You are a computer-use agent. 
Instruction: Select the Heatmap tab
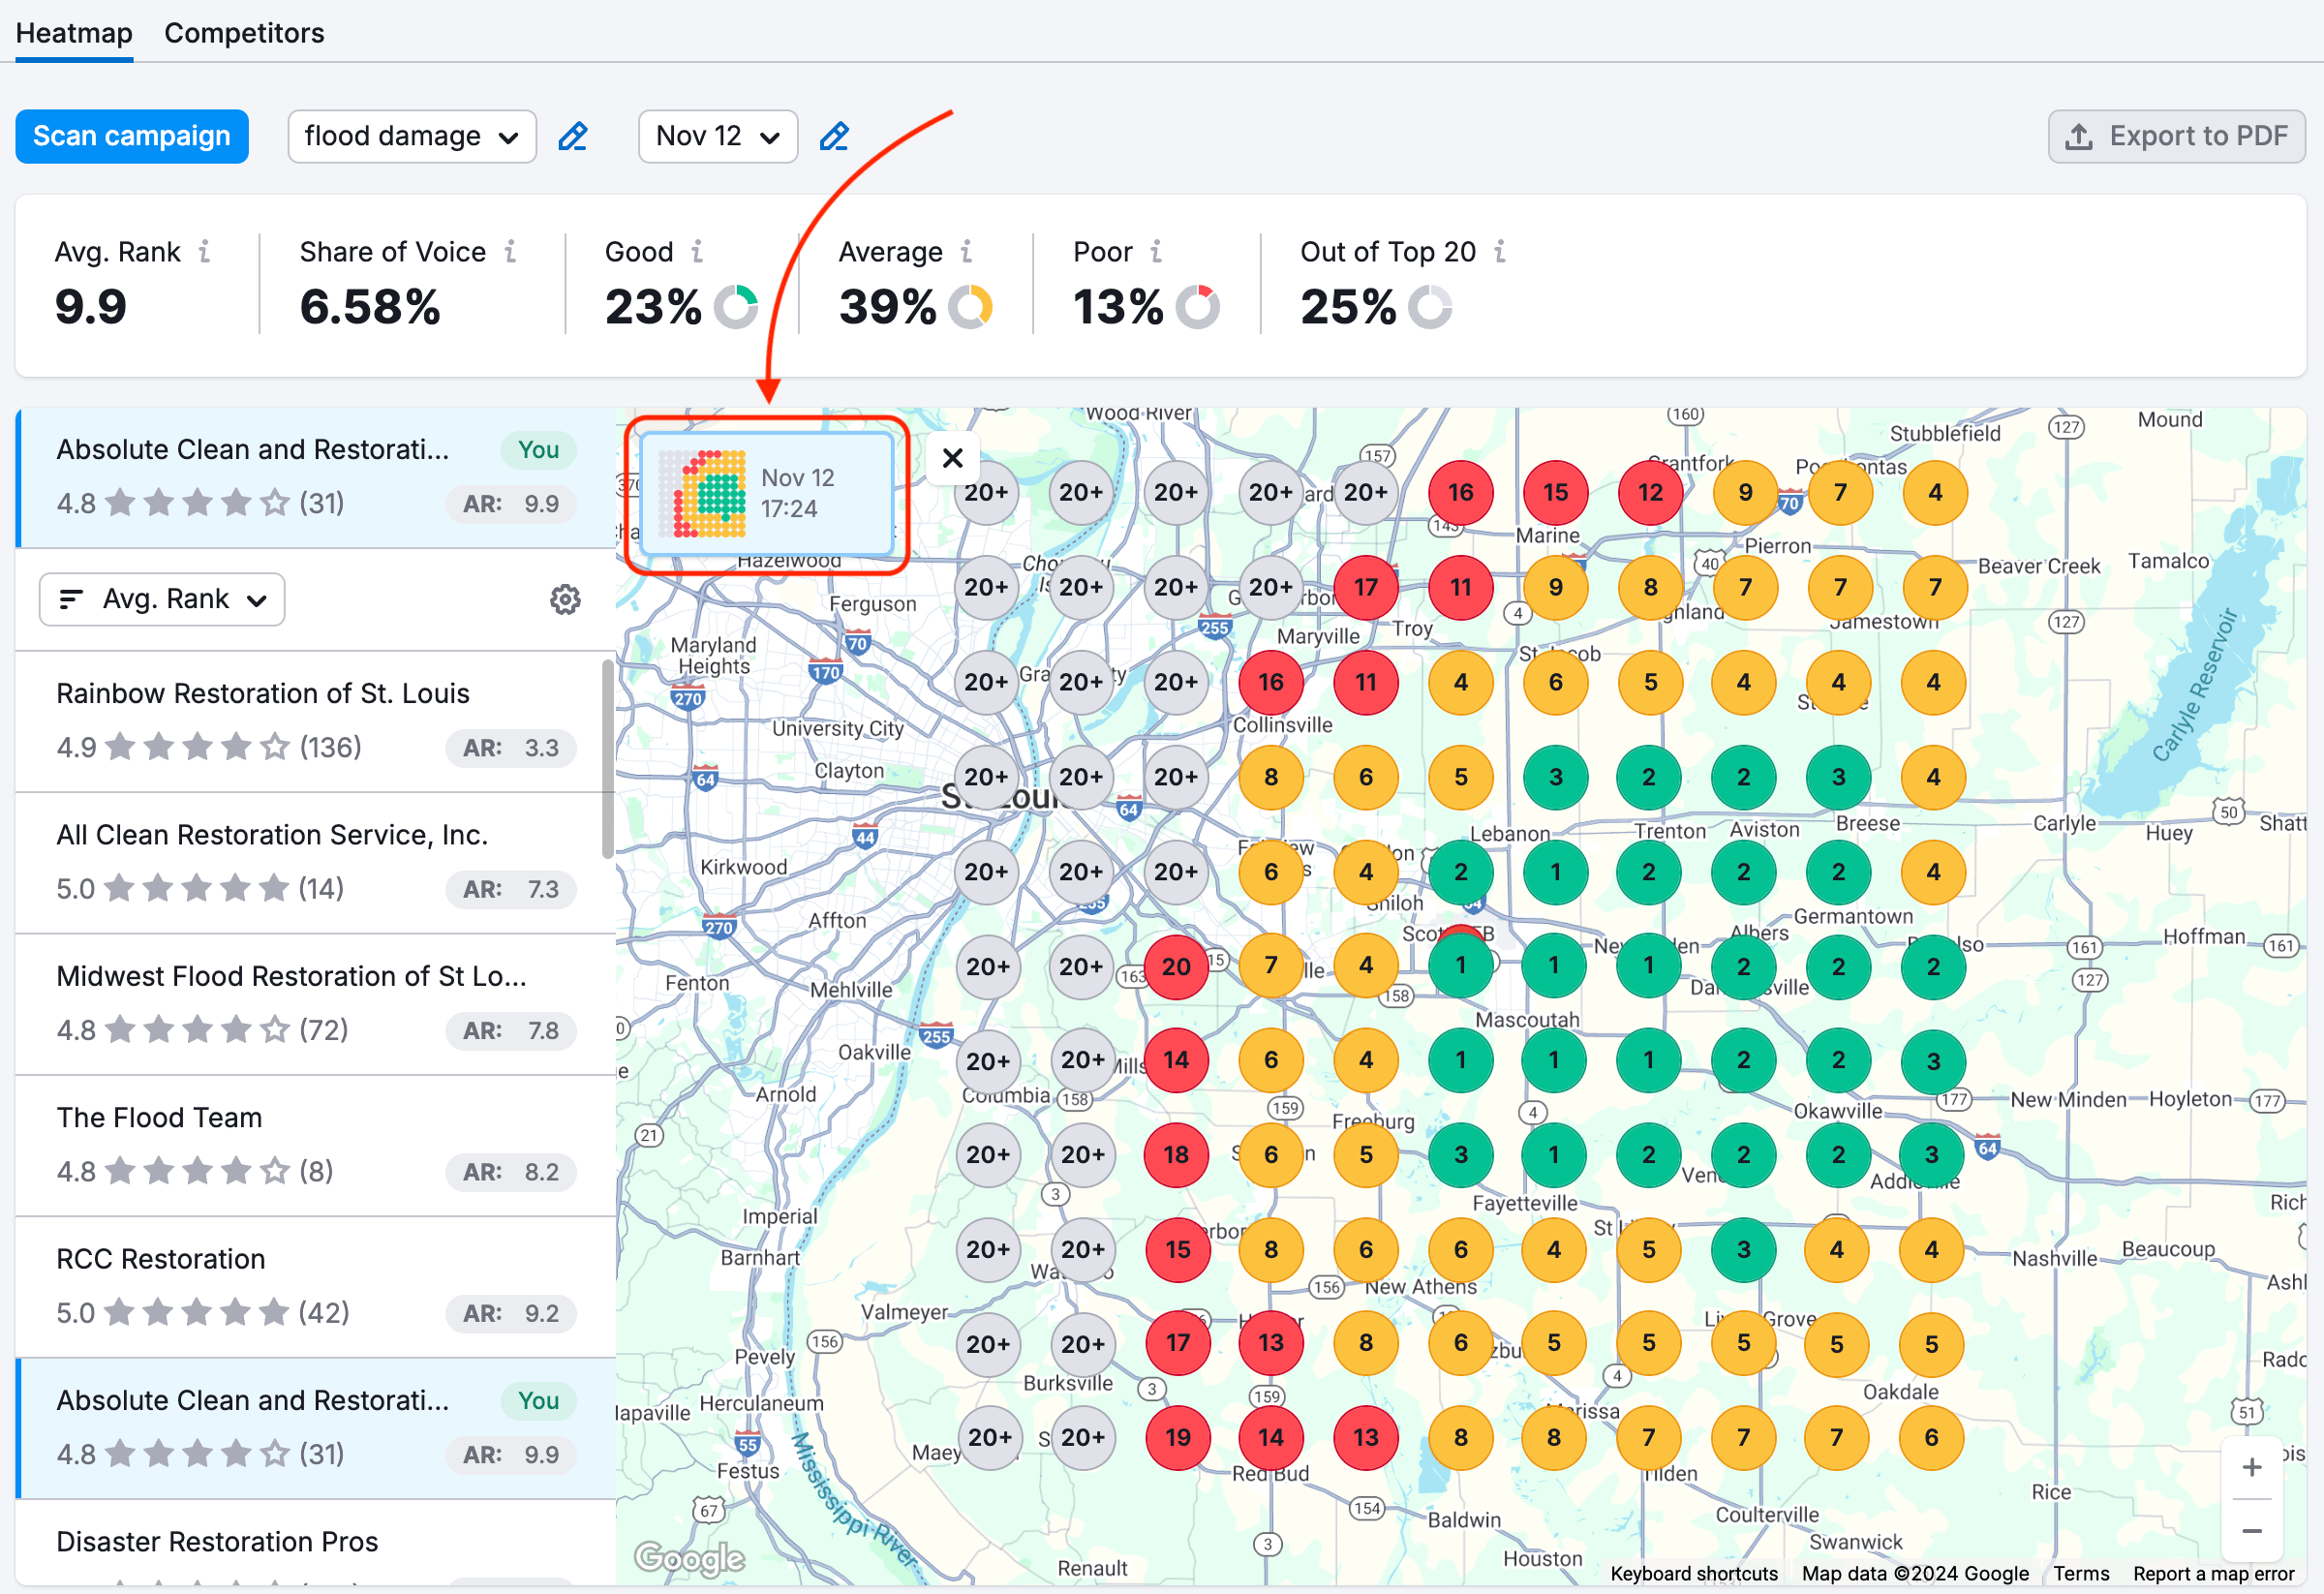pyautogui.click(x=73, y=32)
